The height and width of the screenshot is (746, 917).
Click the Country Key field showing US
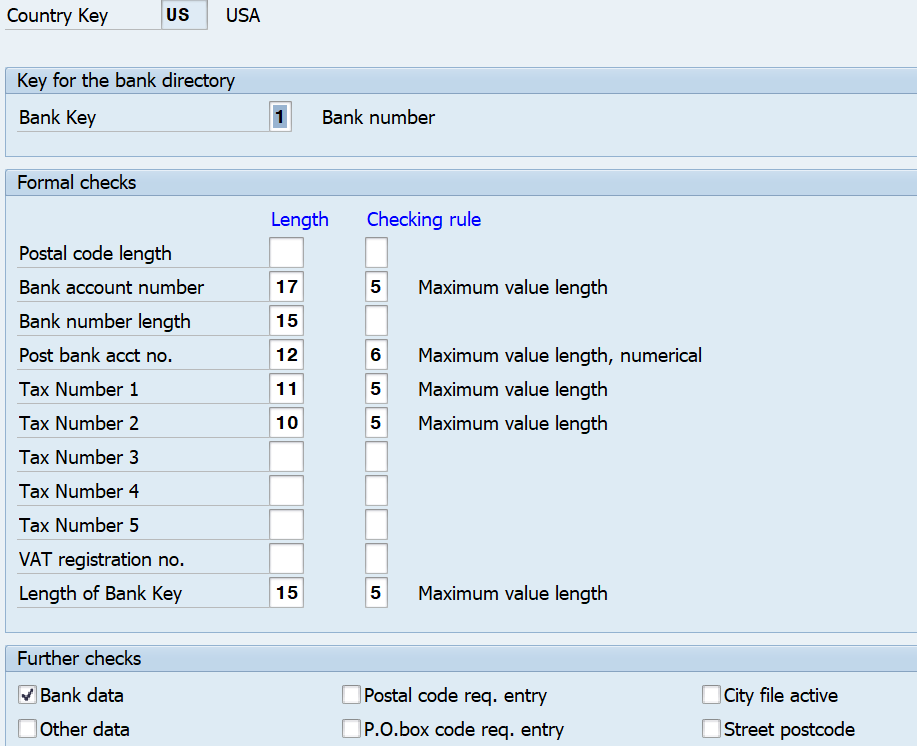pyautogui.click(x=184, y=16)
